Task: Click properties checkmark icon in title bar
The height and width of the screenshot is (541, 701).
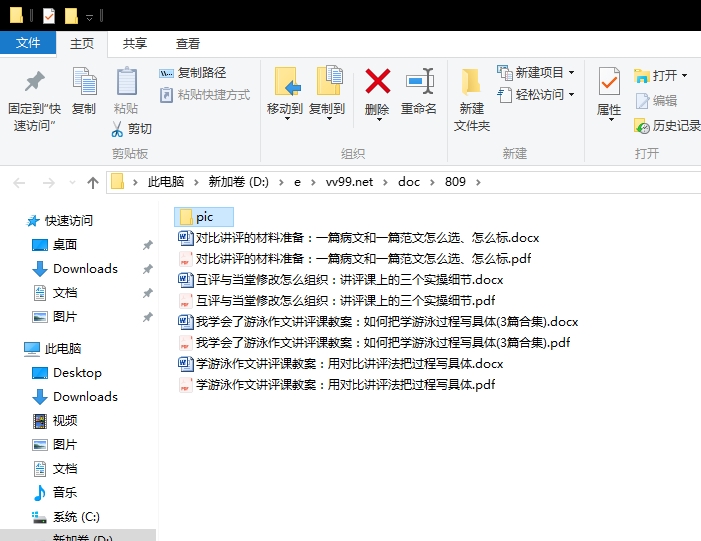Action: (x=49, y=17)
